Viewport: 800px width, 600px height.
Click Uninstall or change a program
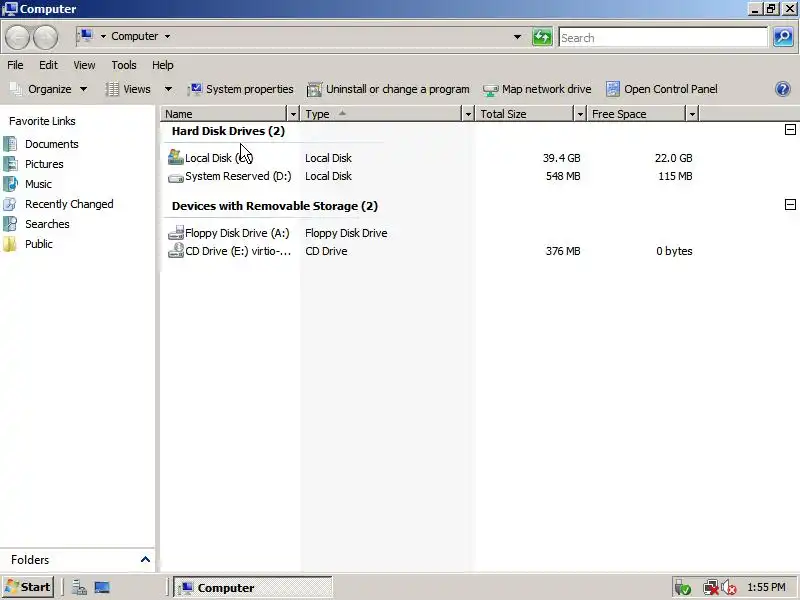coord(388,89)
